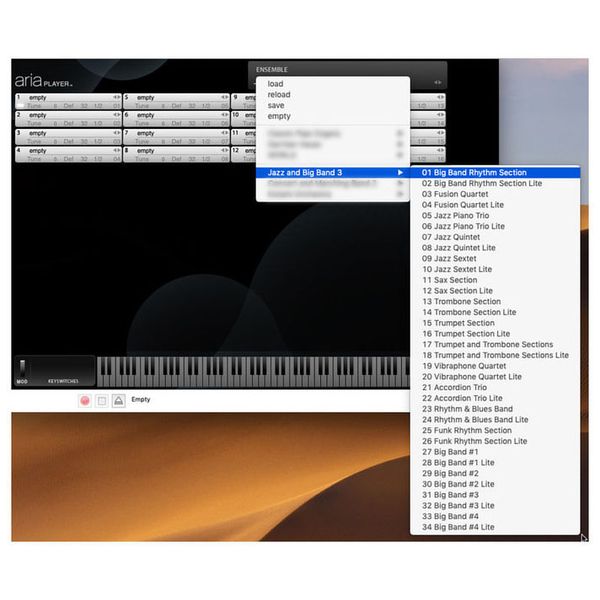Click the square stop button
The image size is (600, 600).
pyautogui.click(x=101, y=400)
